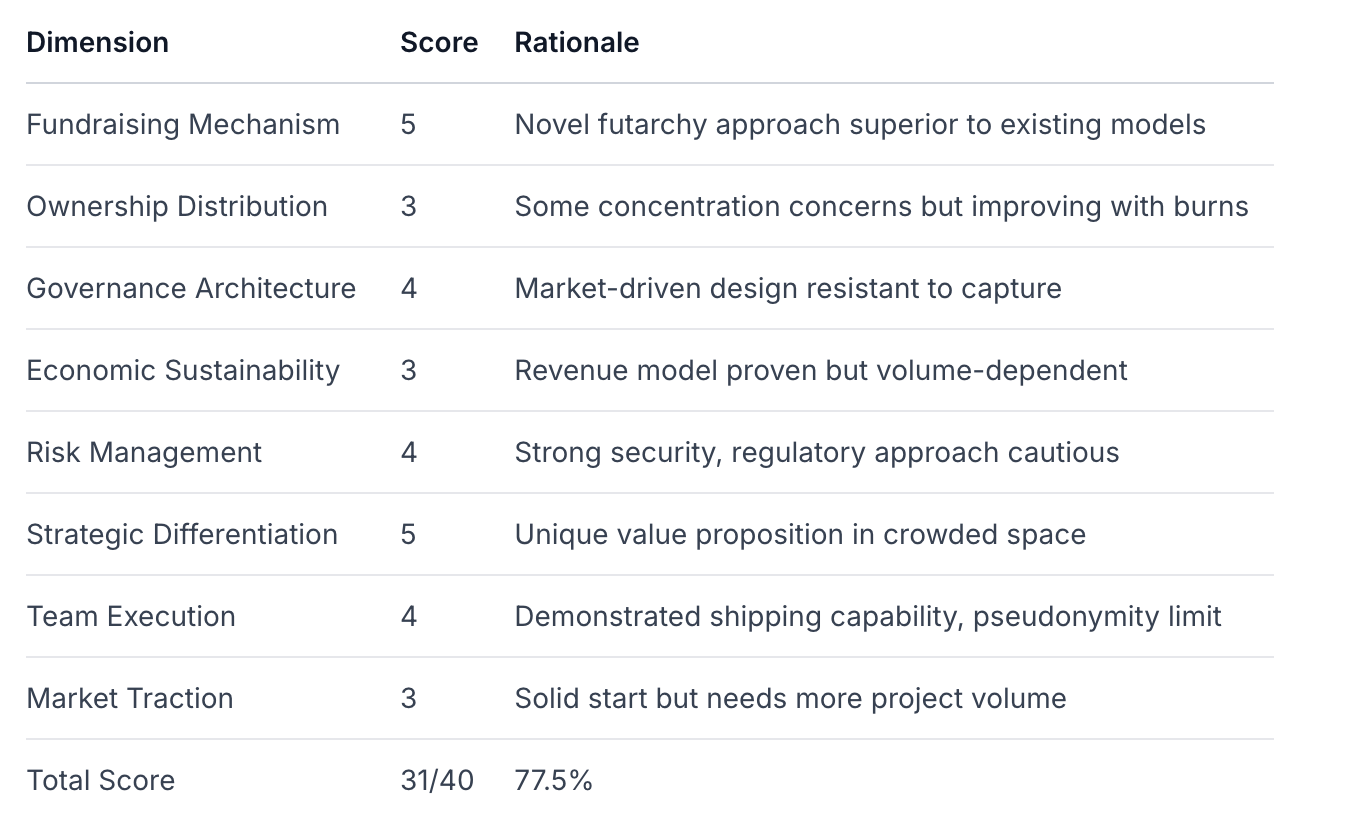The image size is (1350, 822).
Task: Click the Economic Sustainability dimension
Action: [x=183, y=371]
